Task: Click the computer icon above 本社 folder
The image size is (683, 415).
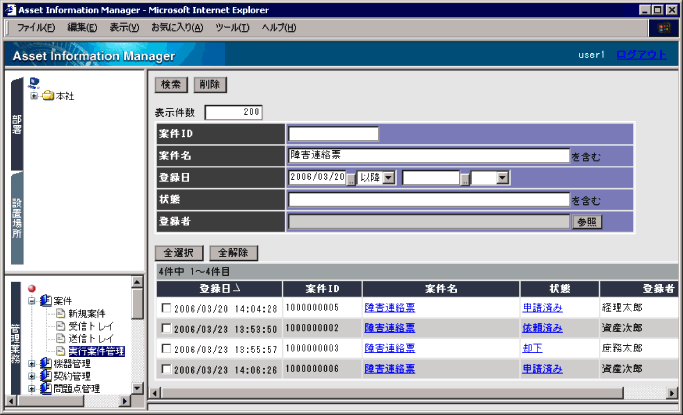Action: [34, 83]
